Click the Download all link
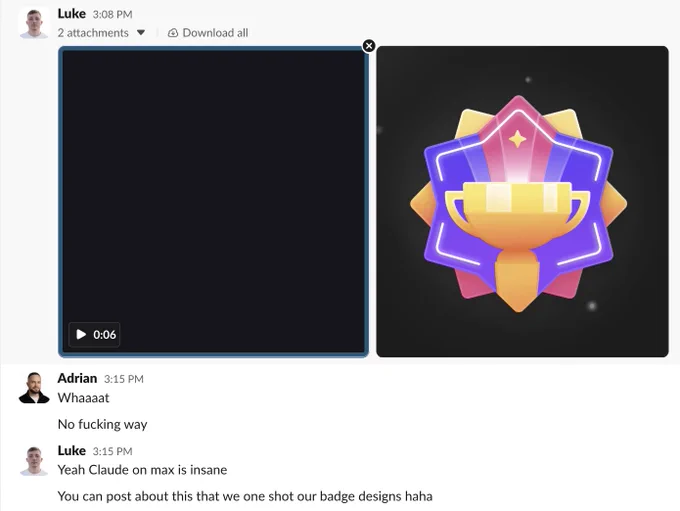680x511 pixels. (215, 33)
